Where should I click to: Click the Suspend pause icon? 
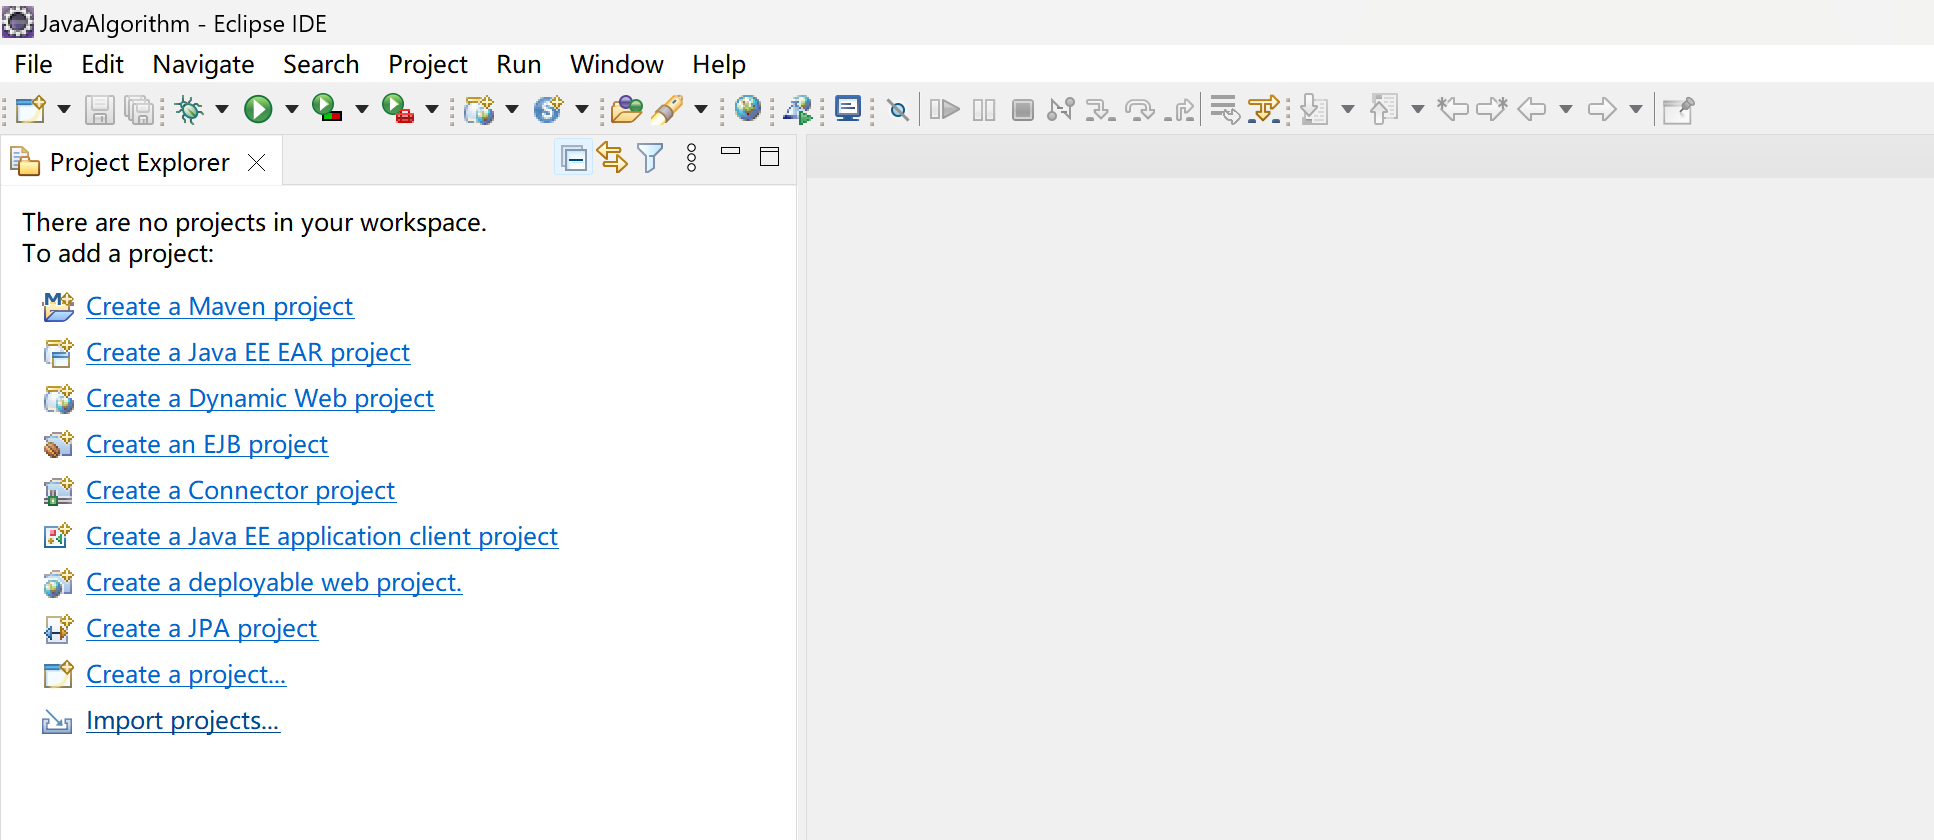pyautogui.click(x=984, y=110)
